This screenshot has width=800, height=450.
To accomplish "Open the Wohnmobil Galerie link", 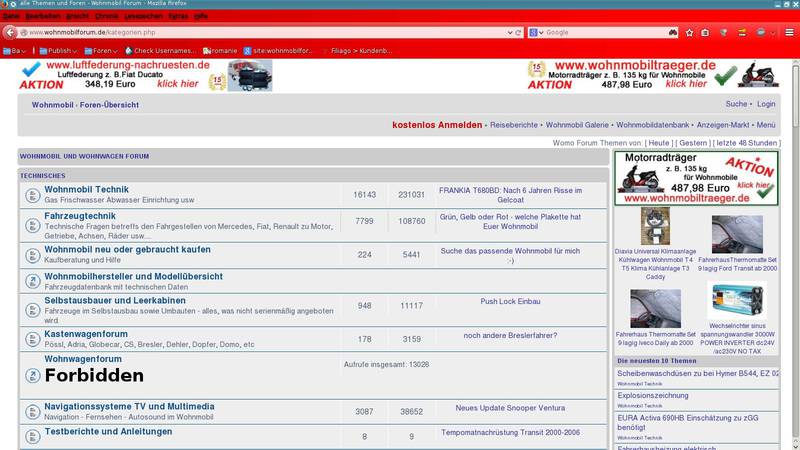I will pyautogui.click(x=577, y=124).
